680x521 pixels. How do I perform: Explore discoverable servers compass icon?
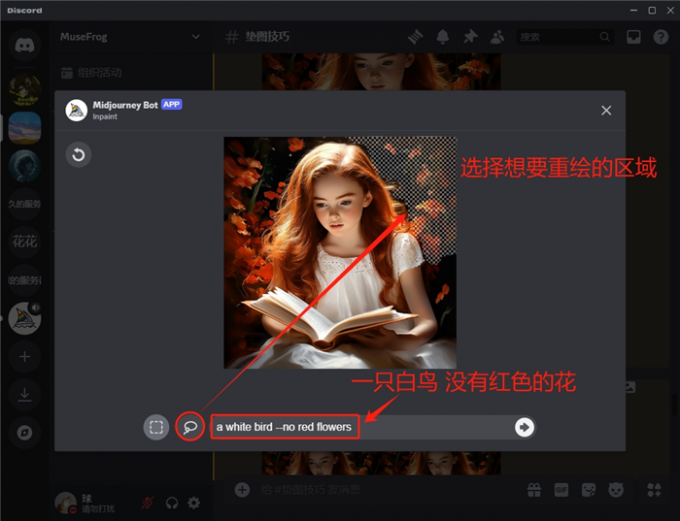point(25,433)
